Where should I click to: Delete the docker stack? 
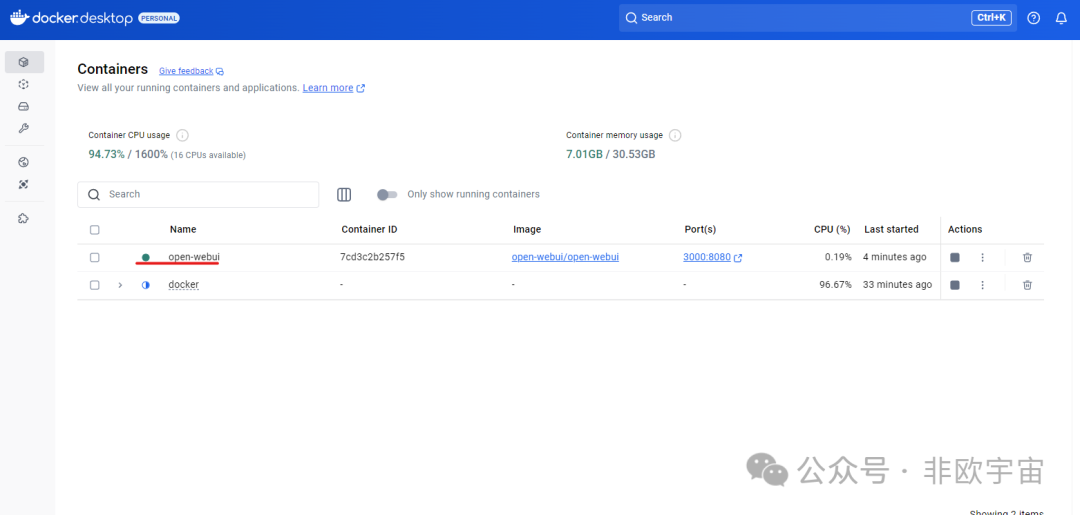[1027, 285]
